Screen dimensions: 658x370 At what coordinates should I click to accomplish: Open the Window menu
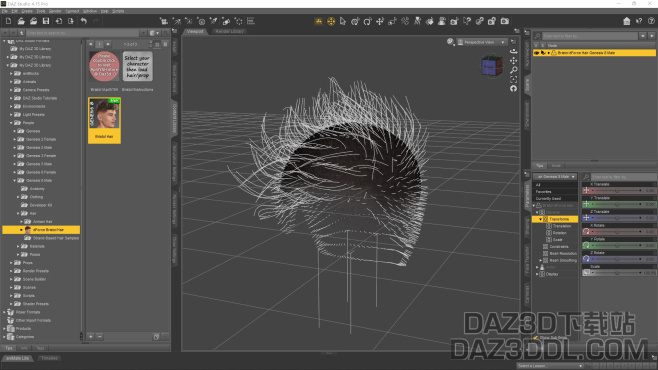[x=90, y=11]
